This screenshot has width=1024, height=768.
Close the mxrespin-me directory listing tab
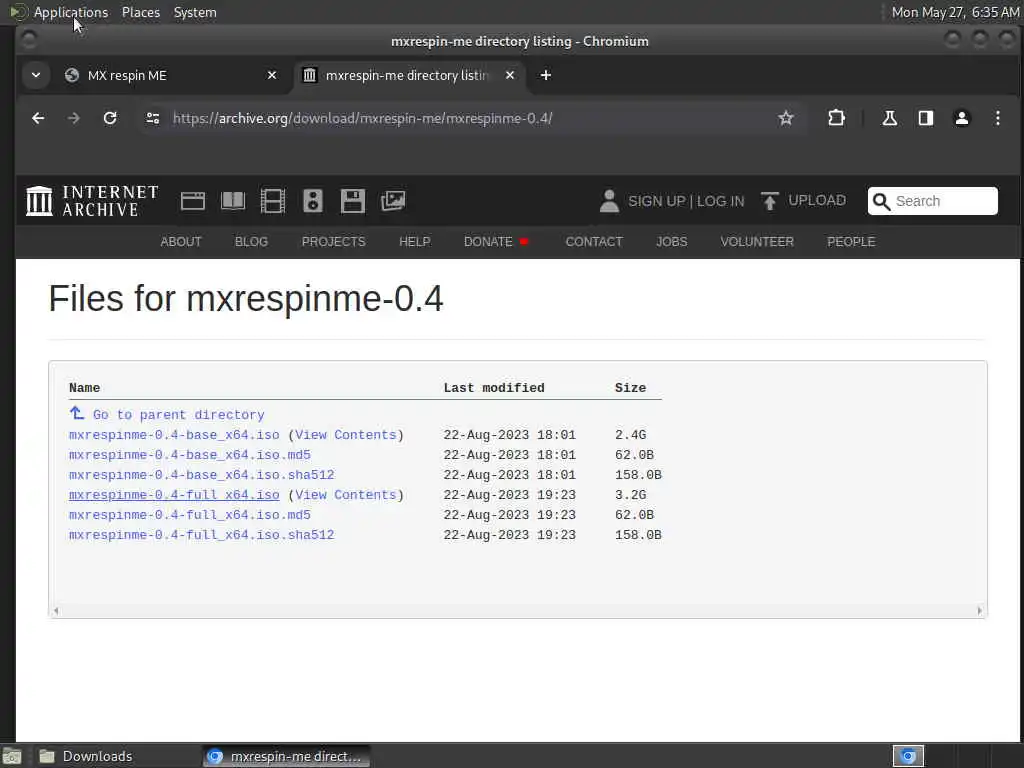click(510, 76)
